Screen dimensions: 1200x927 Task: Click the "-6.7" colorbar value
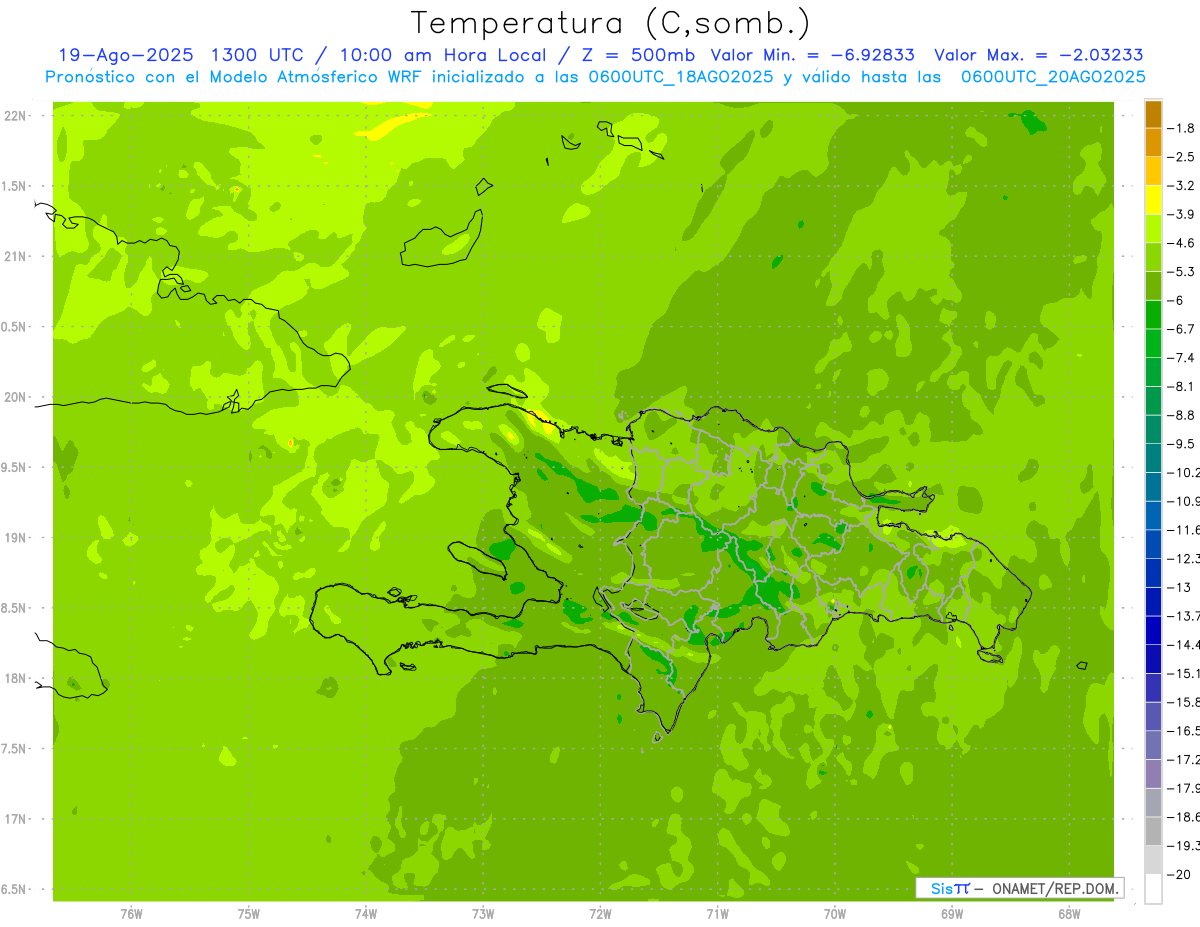click(1182, 329)
